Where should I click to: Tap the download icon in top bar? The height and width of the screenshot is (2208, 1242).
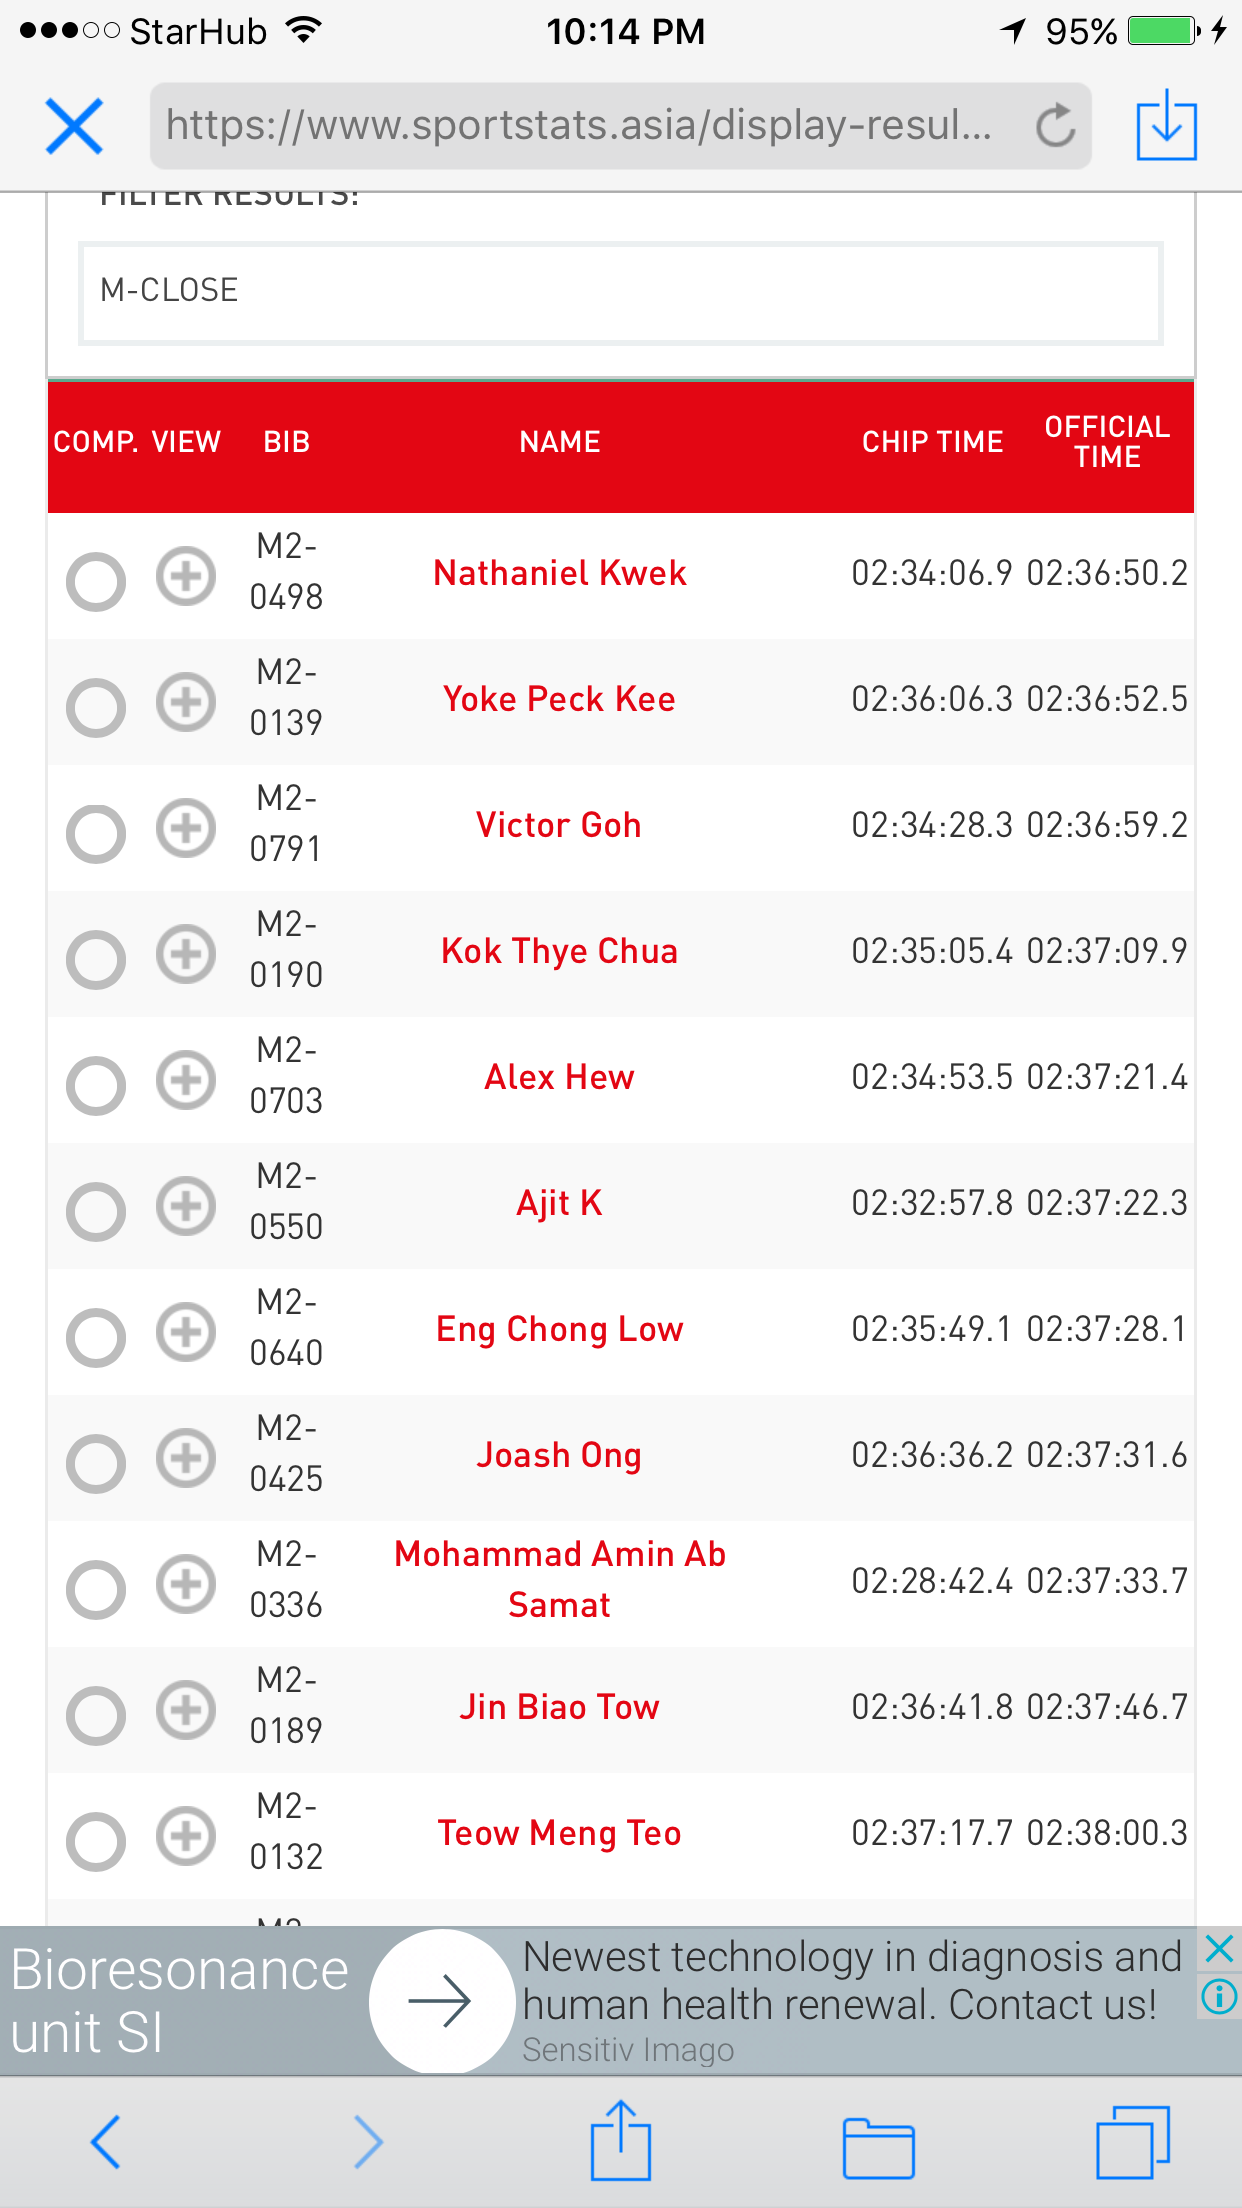tap(1166, 126)
